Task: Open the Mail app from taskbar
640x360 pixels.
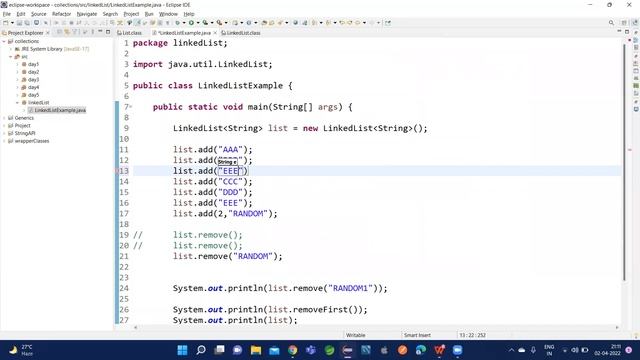Action: (x=274, y=350)
